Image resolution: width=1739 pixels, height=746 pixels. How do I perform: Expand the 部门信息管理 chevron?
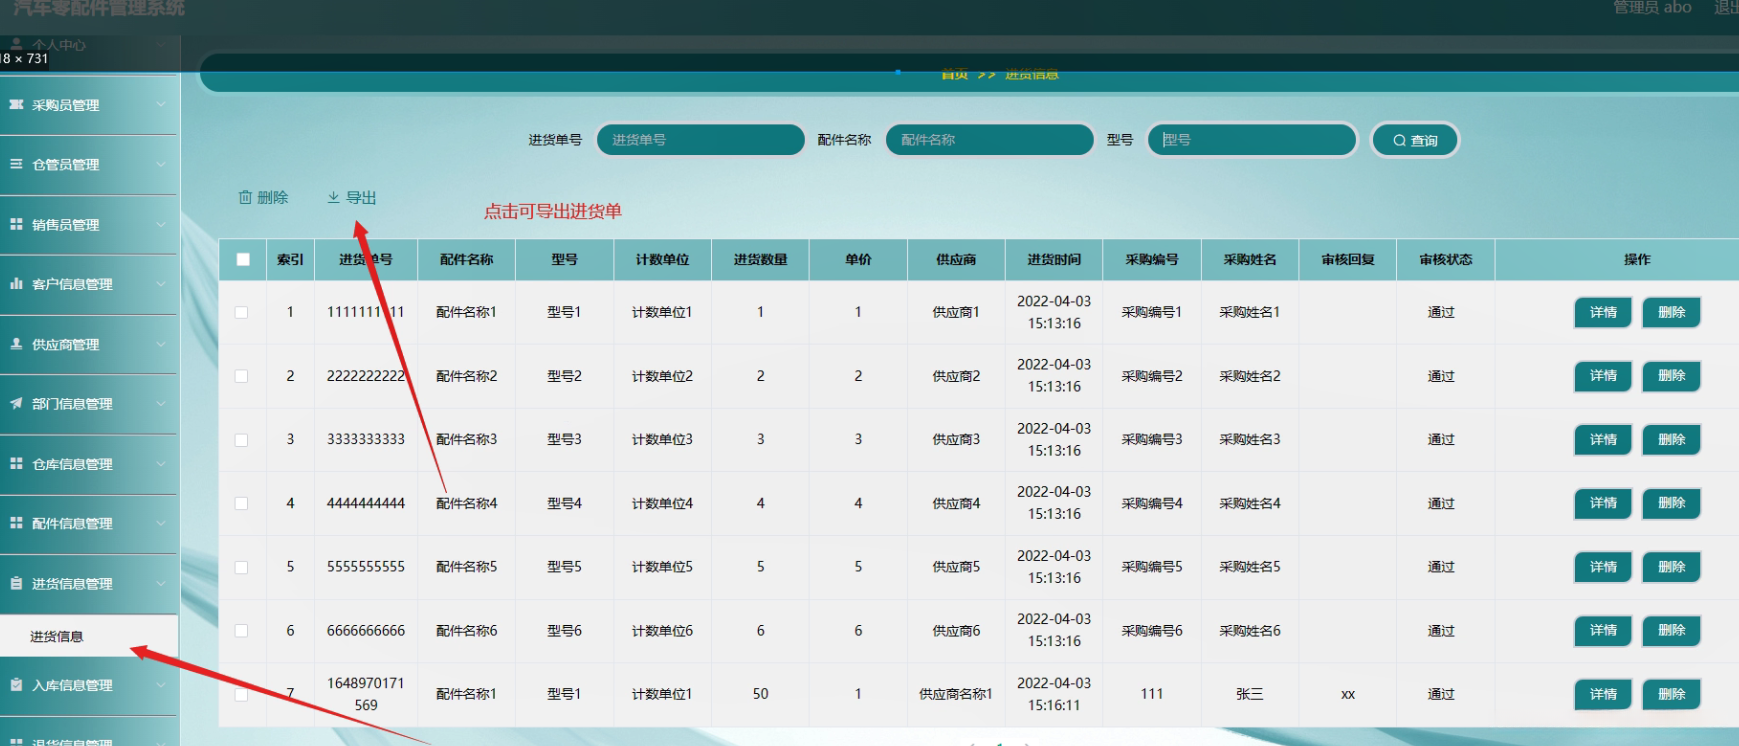pos(161,404)
